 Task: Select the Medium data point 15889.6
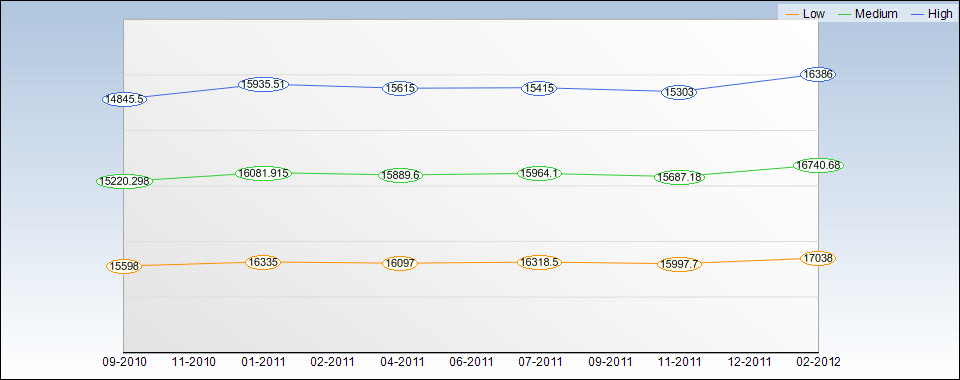coord(400,175)
